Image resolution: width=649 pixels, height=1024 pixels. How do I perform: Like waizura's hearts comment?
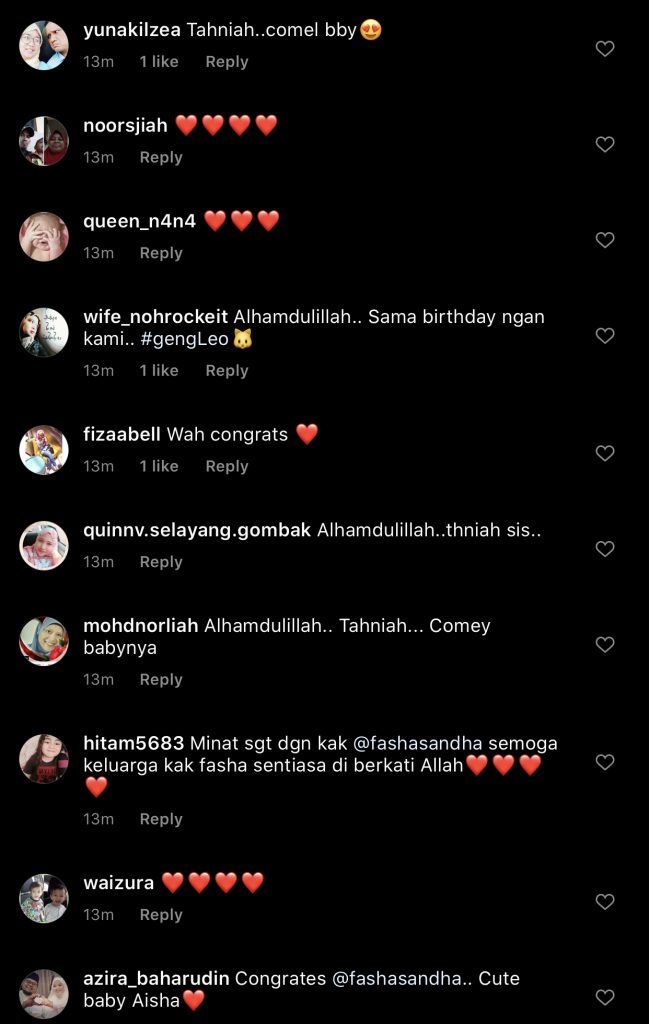tap(605, 901)
